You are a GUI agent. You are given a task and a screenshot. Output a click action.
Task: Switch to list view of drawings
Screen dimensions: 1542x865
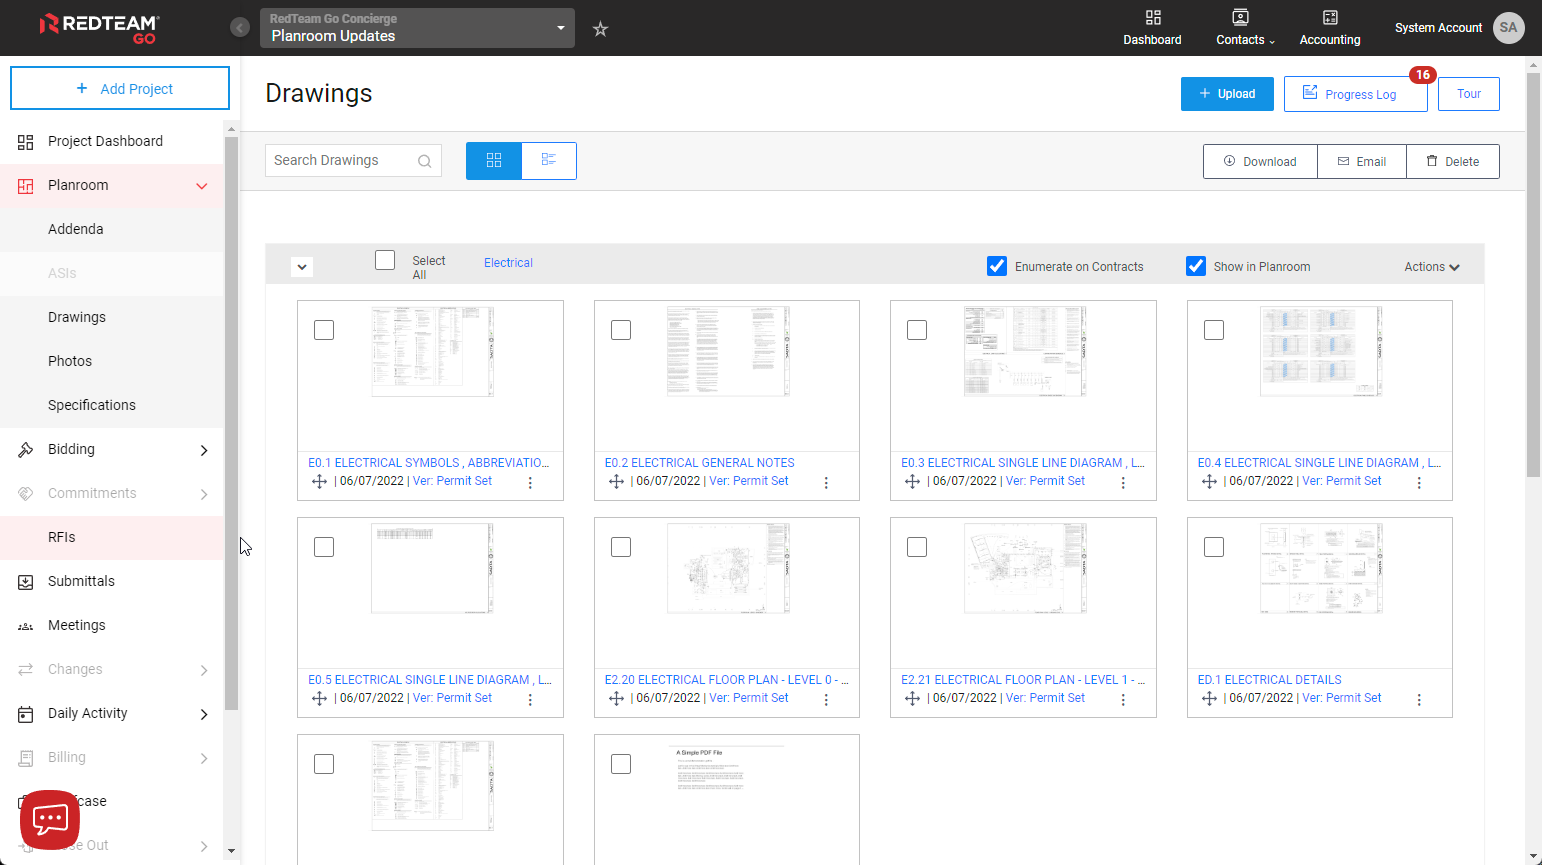coord(549,160)
